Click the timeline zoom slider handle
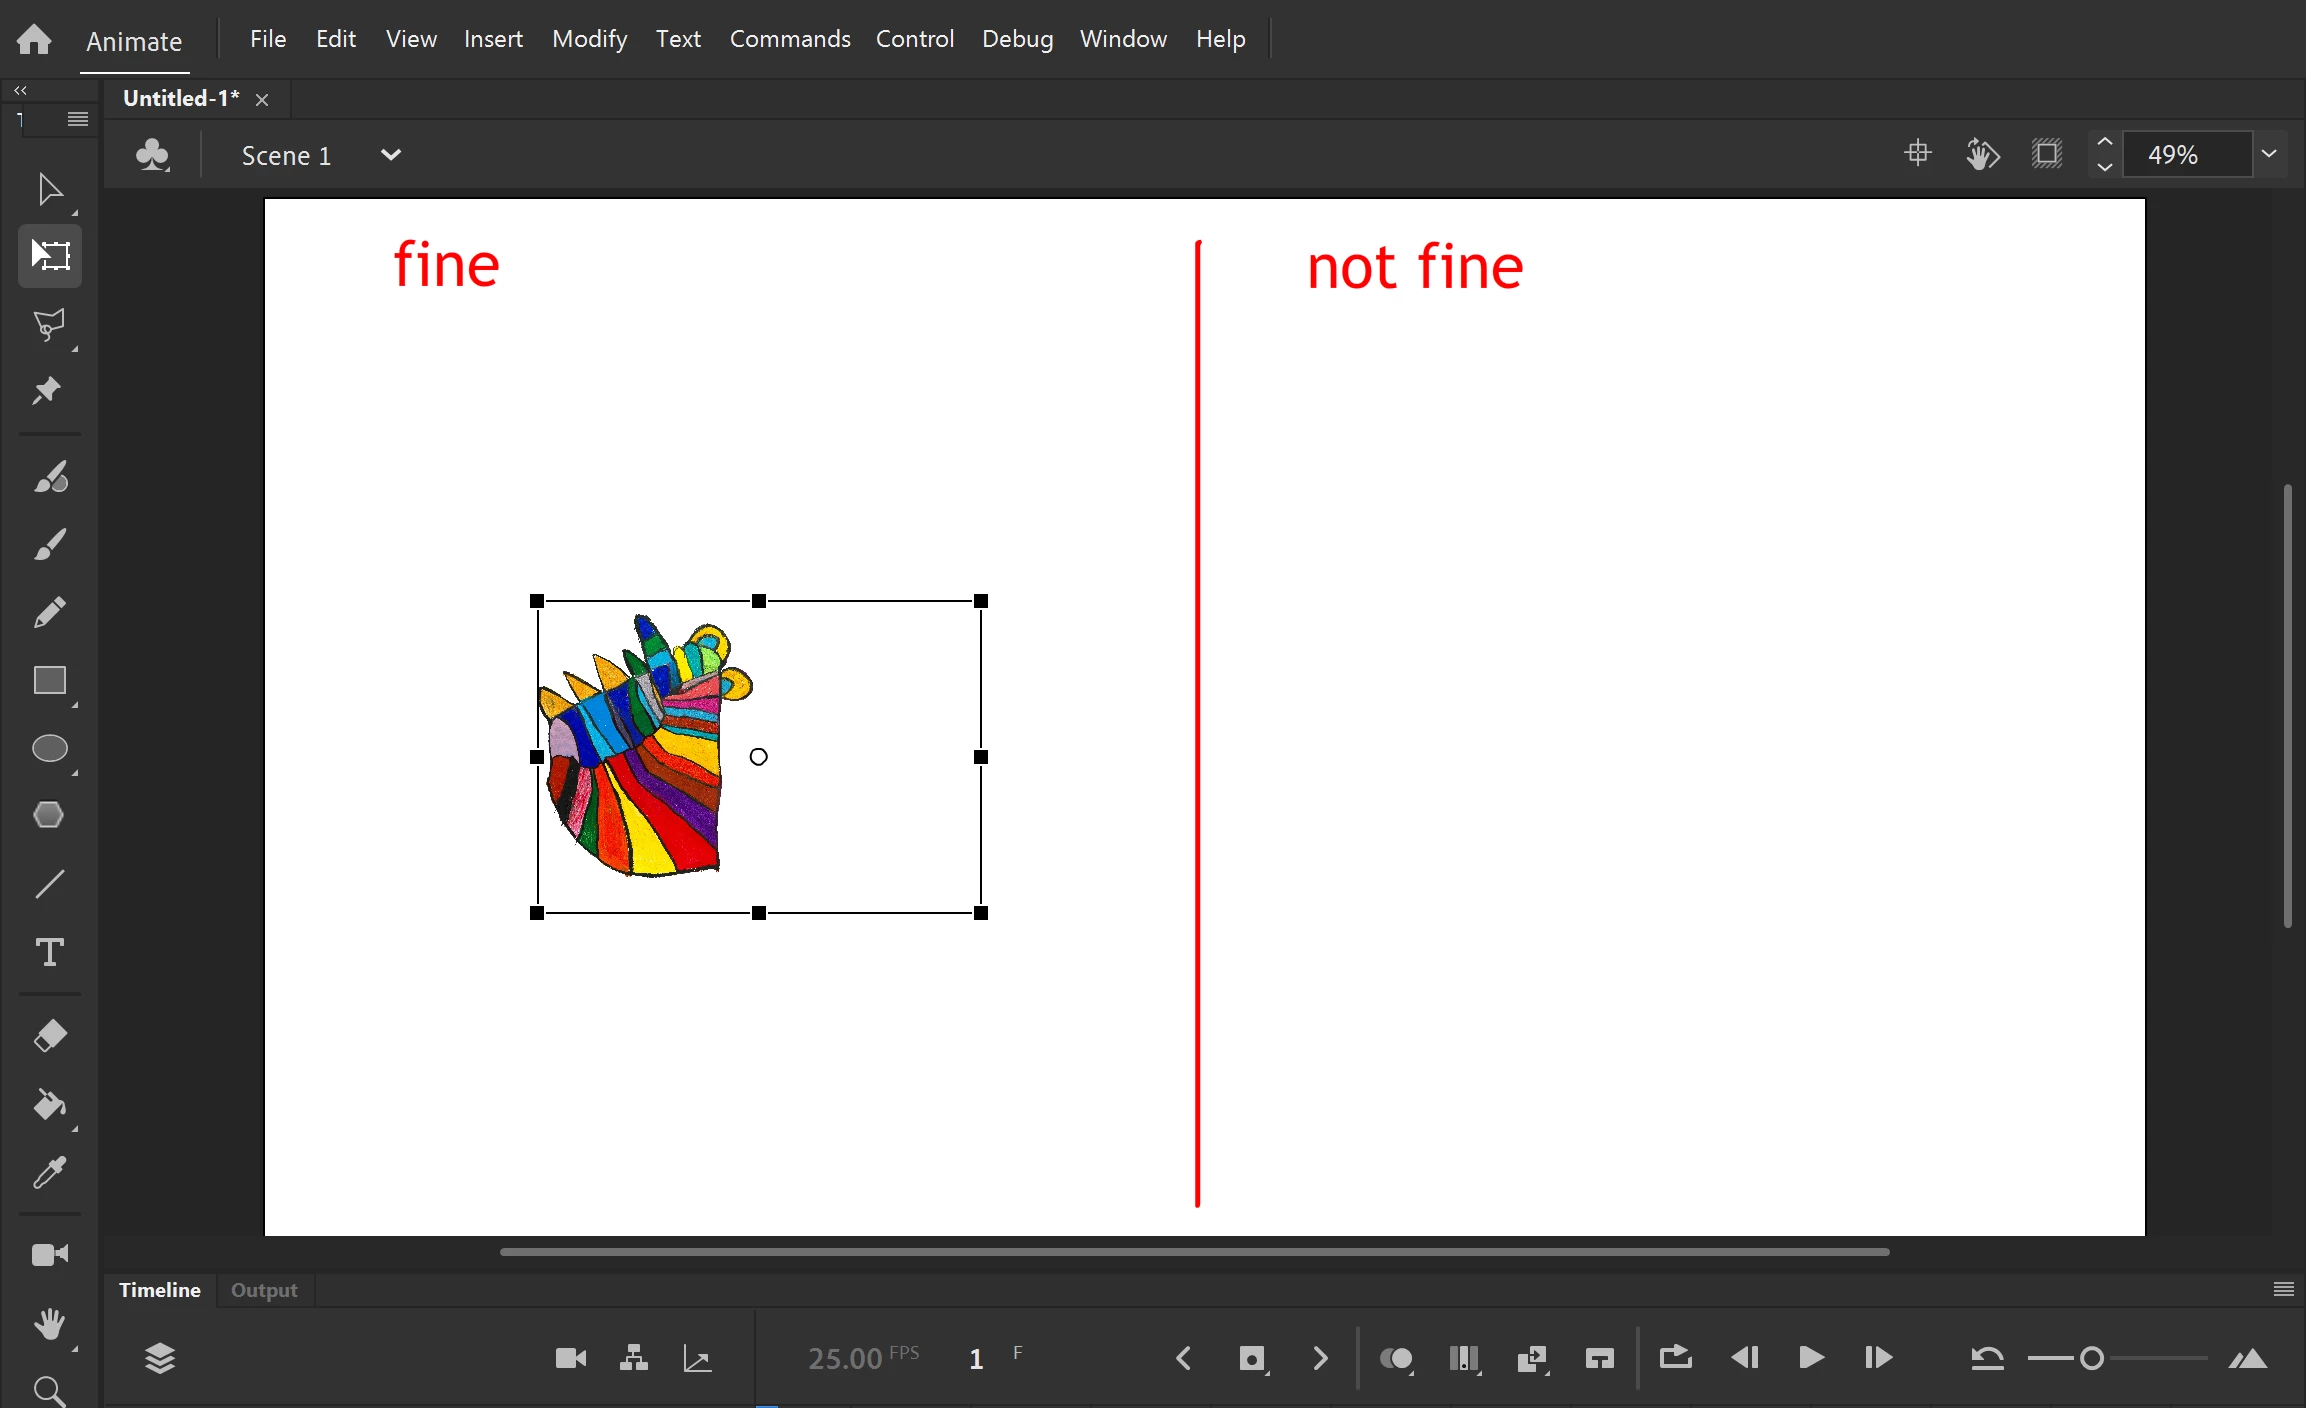The width and height of the screenshot is (2306, 1408). 2091,1358
